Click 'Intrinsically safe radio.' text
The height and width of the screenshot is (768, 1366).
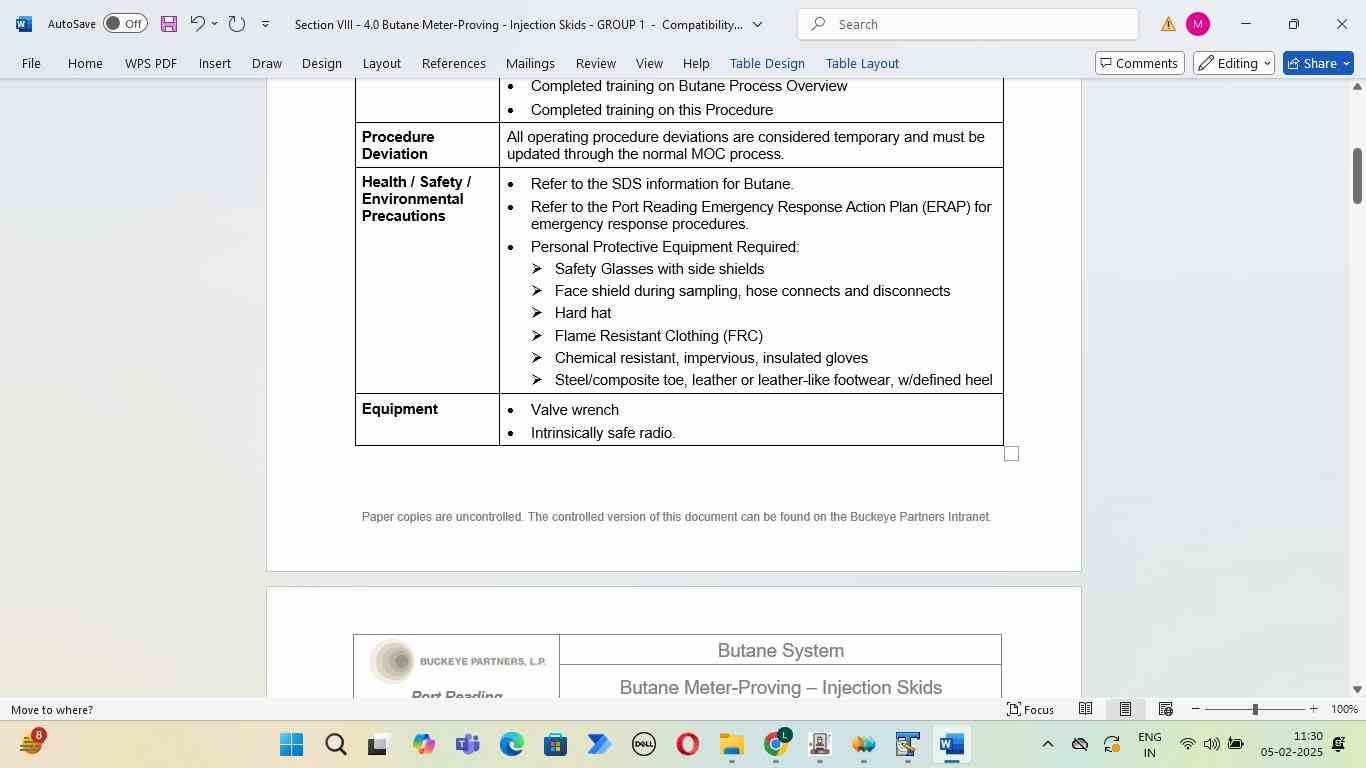click(x=603, y=433)
